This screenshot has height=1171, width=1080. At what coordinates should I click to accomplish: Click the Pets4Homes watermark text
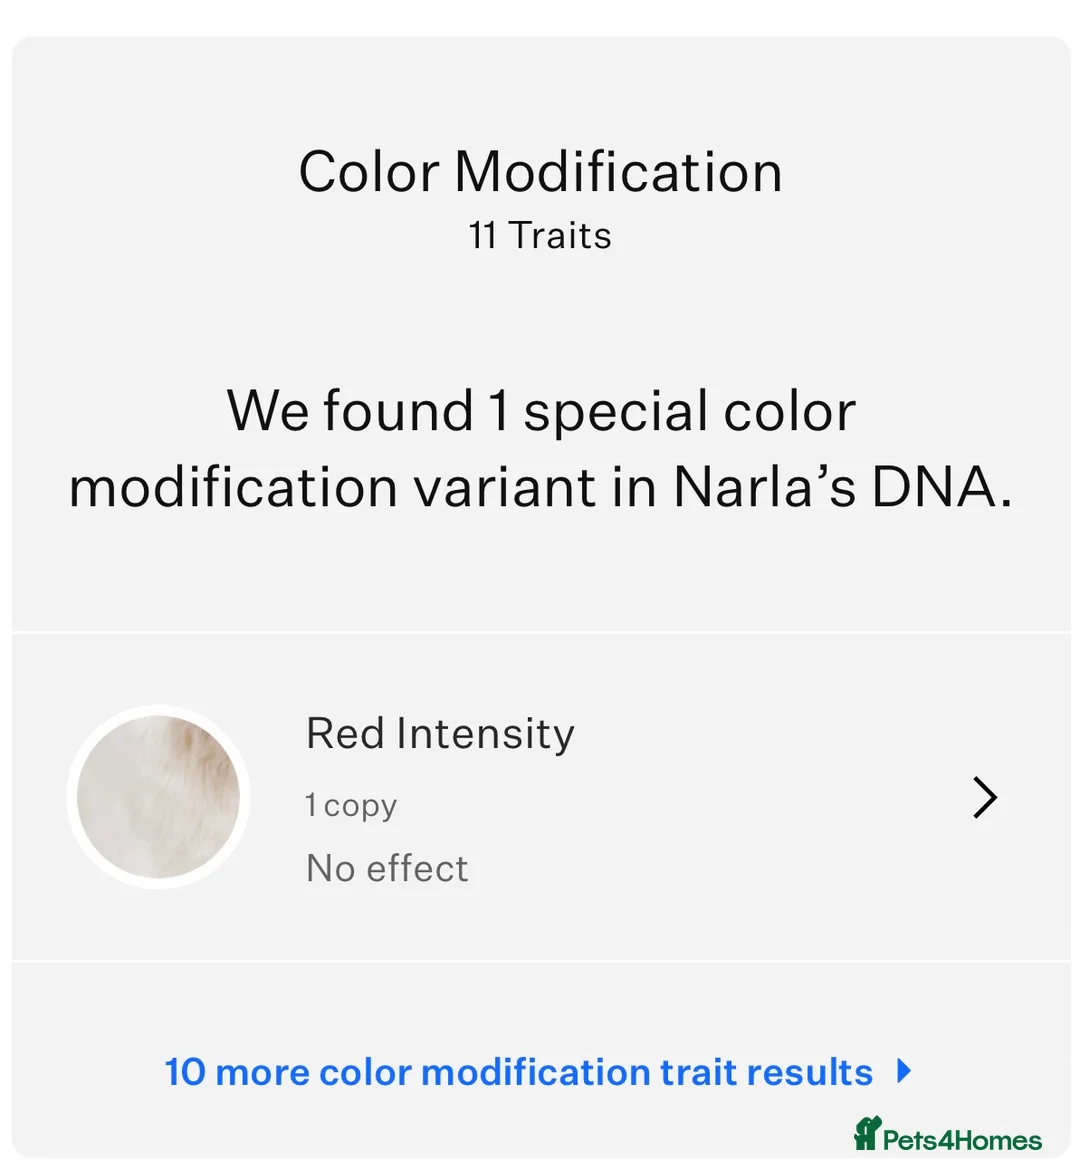pos(962,1140)
